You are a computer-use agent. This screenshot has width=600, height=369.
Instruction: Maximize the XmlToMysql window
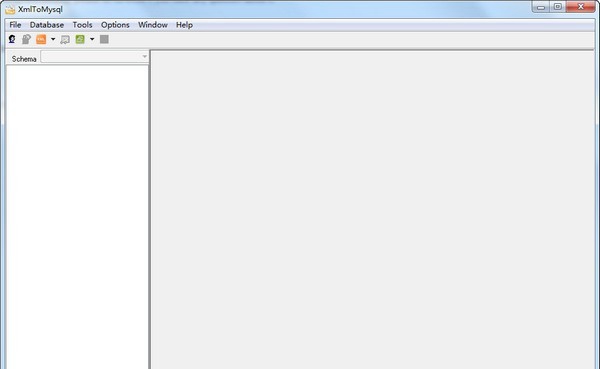coord(558,7)
